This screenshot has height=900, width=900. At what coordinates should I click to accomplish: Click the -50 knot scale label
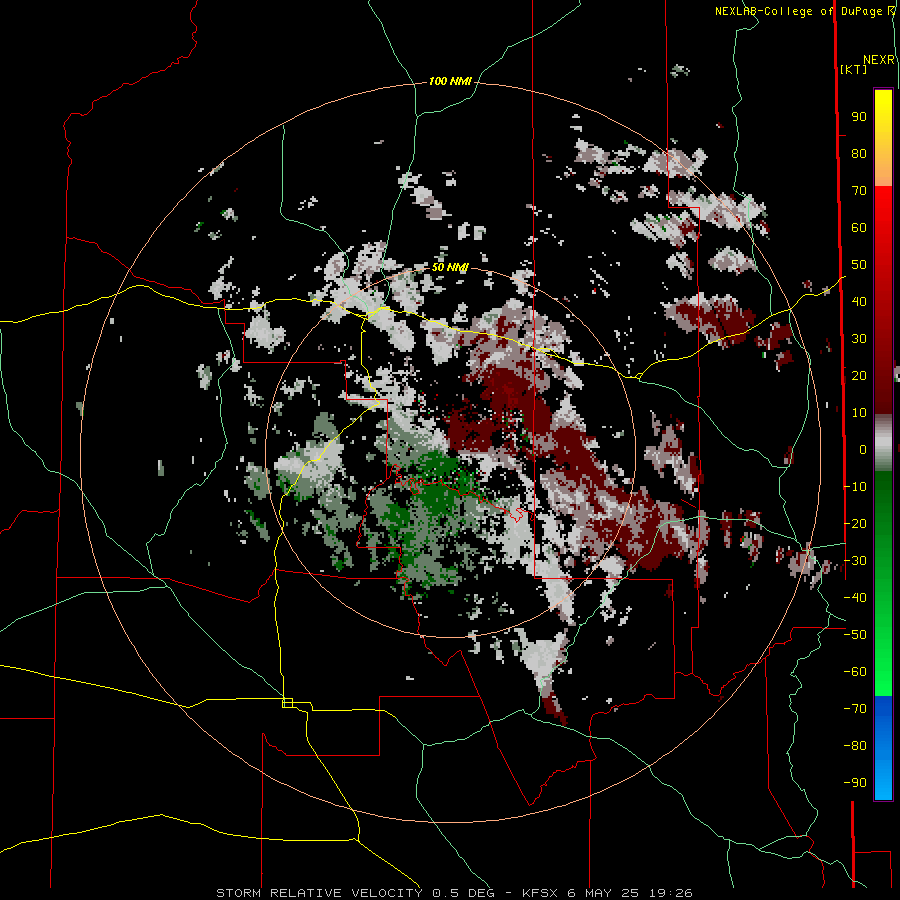click(855, 635)
